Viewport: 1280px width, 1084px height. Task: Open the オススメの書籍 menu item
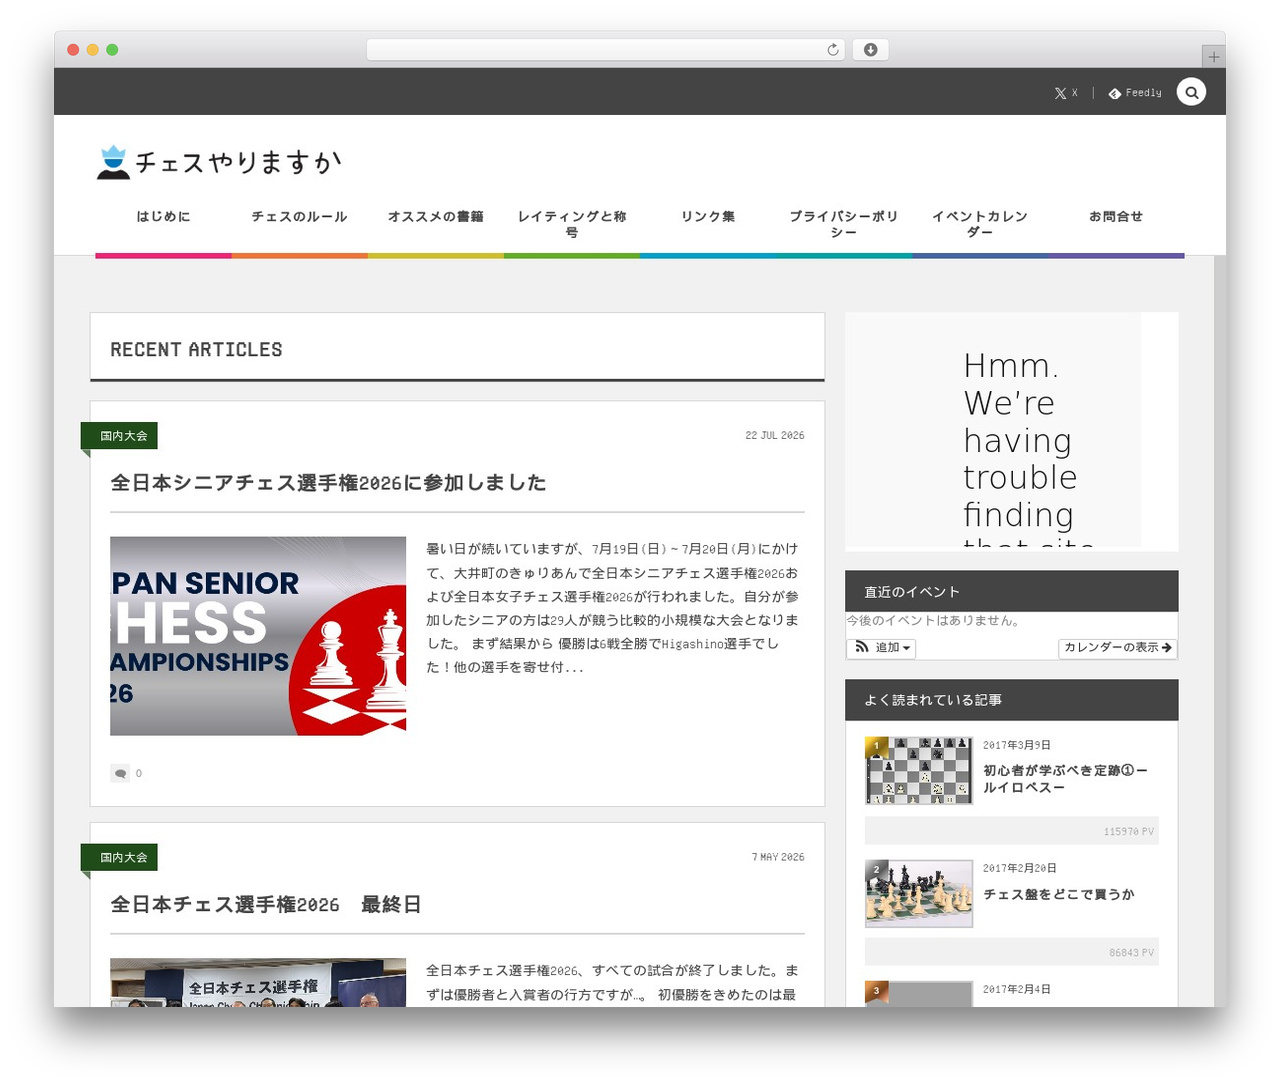[436, 217]
